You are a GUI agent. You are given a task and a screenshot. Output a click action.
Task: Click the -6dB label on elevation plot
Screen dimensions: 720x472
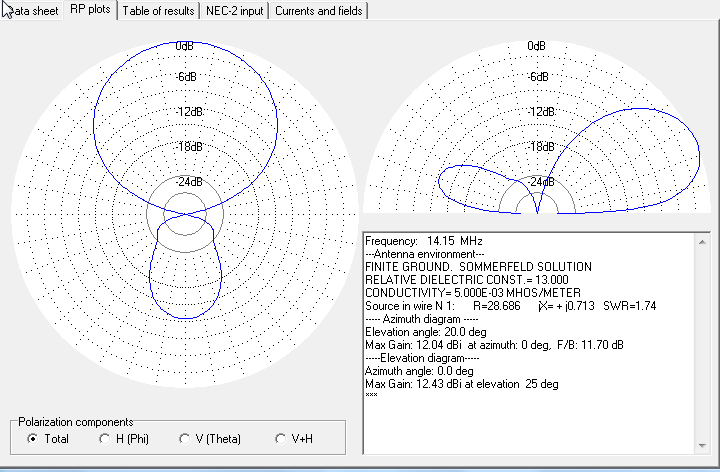(x=537, y=78)
